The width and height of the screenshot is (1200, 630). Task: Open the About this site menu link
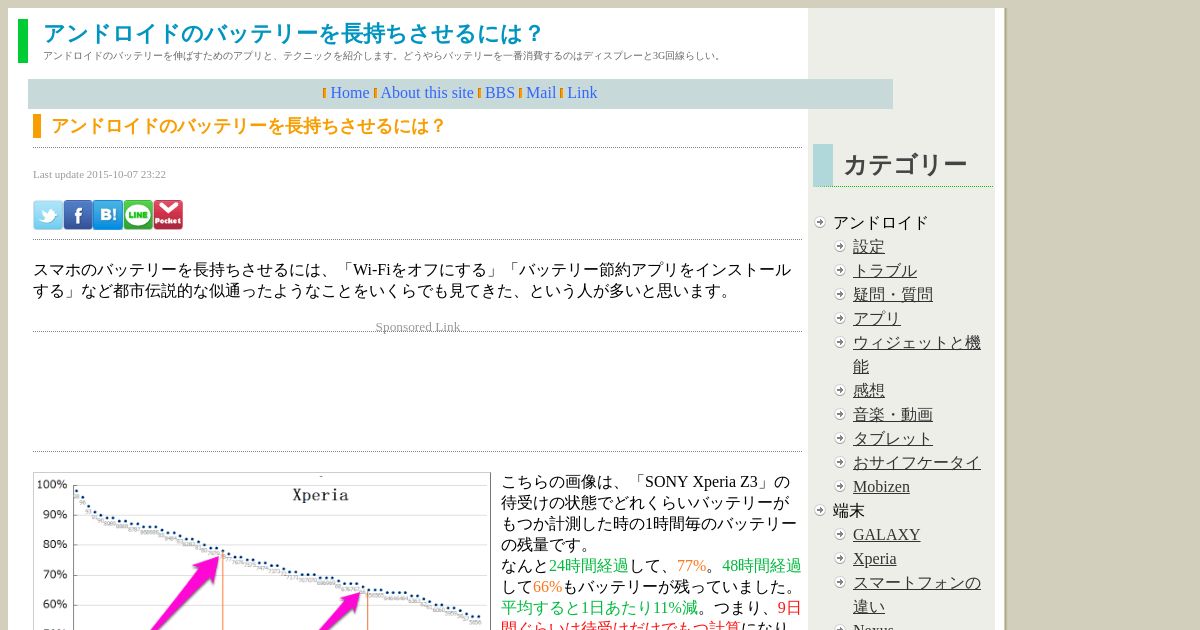pos(427,93)
